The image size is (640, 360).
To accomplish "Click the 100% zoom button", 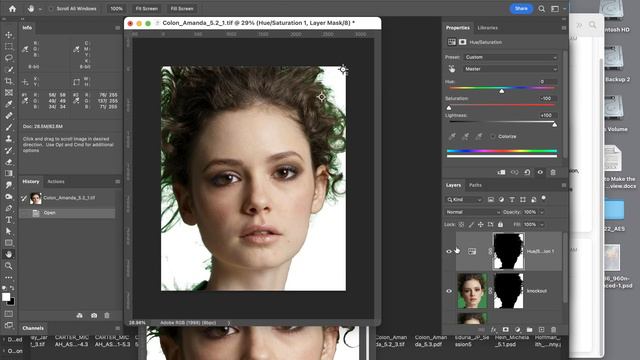I will pyautogui.click(x=116, y=9).
